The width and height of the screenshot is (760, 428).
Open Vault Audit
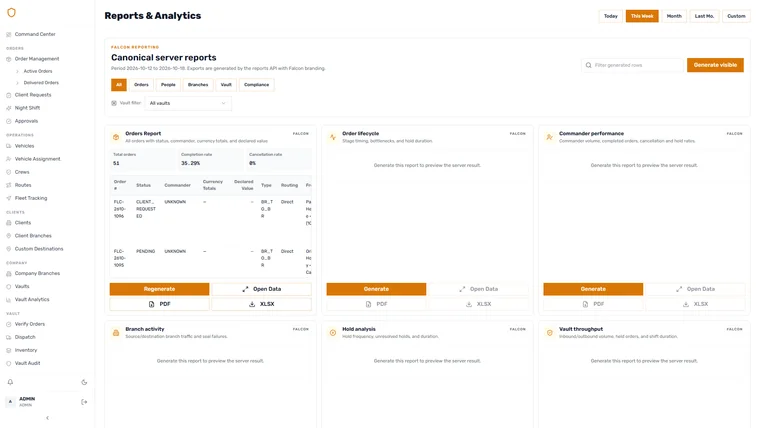[x=27, y=364]
